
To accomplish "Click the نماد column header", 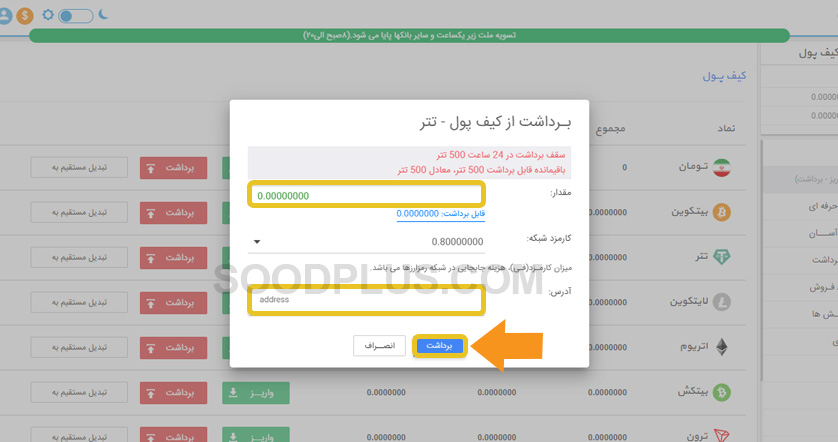I will tap(726, 128).
